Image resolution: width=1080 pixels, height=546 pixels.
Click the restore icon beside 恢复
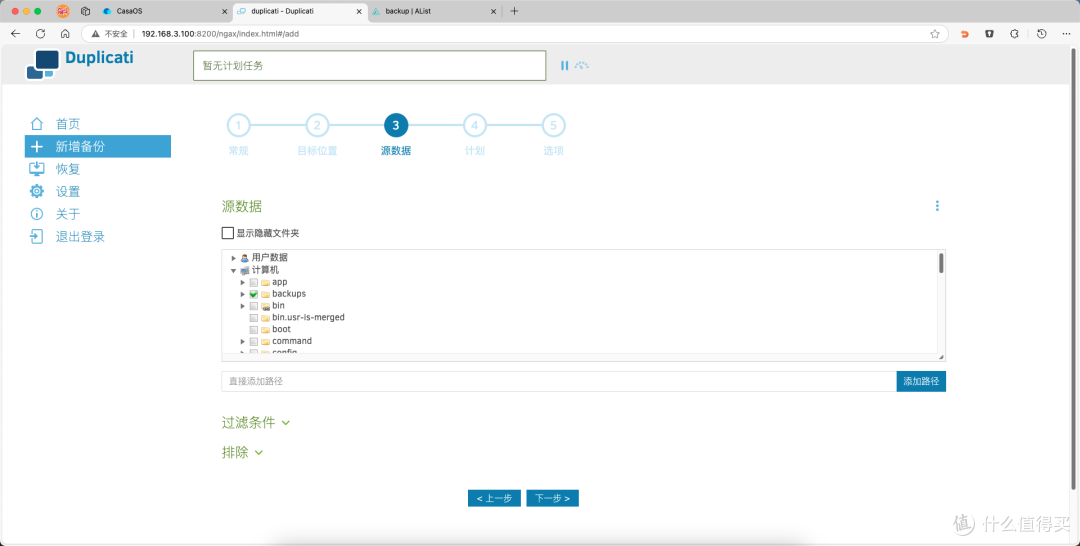pyautogui.click(x=37, y=169)
